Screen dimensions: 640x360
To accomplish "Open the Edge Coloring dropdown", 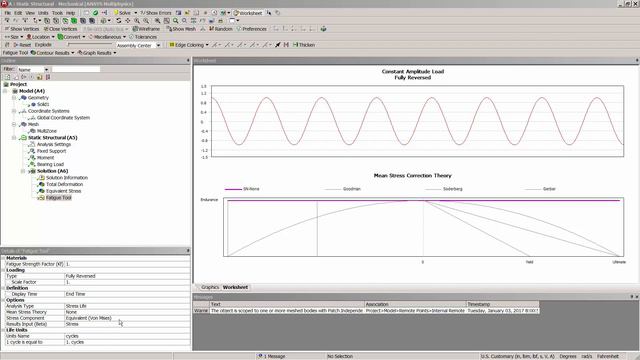I will pos(189,45).
